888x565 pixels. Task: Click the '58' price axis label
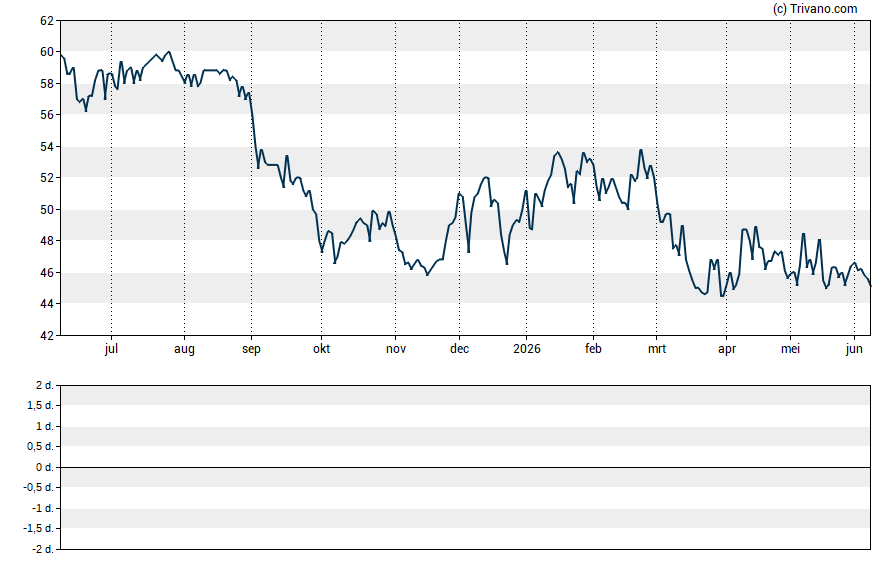coord(47,84)
